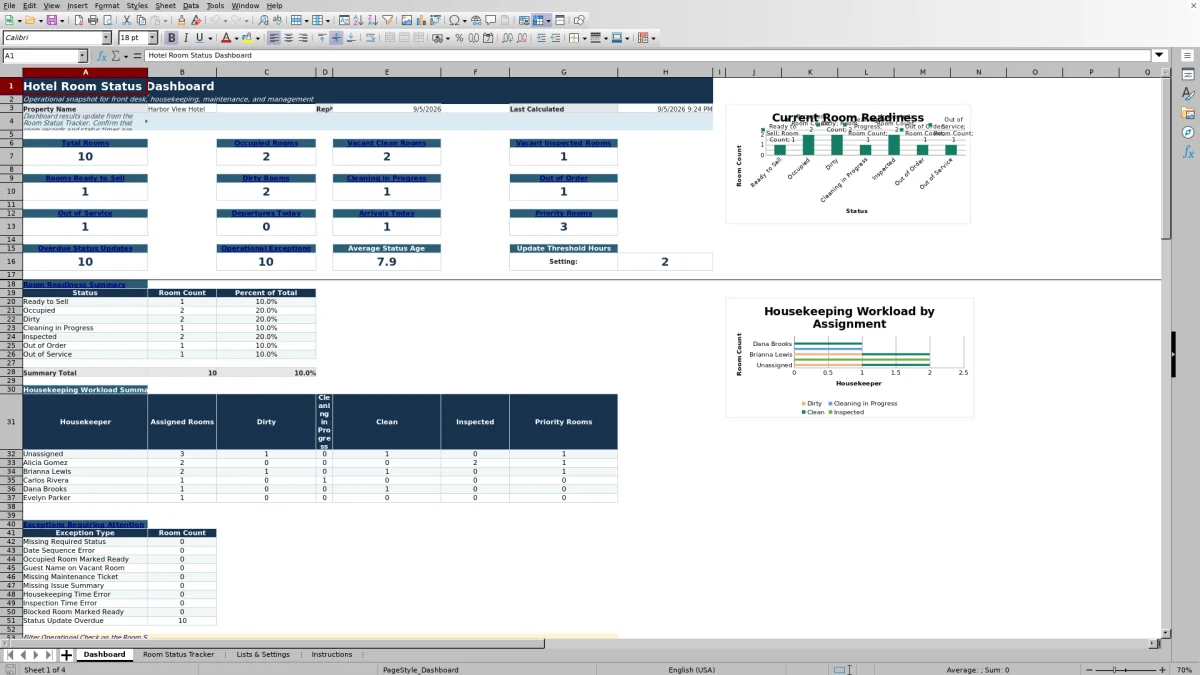This screenshot has width=1200, height=675.
Task: Toggle Center Vertically alignment
Action: (x=336, y=38)
